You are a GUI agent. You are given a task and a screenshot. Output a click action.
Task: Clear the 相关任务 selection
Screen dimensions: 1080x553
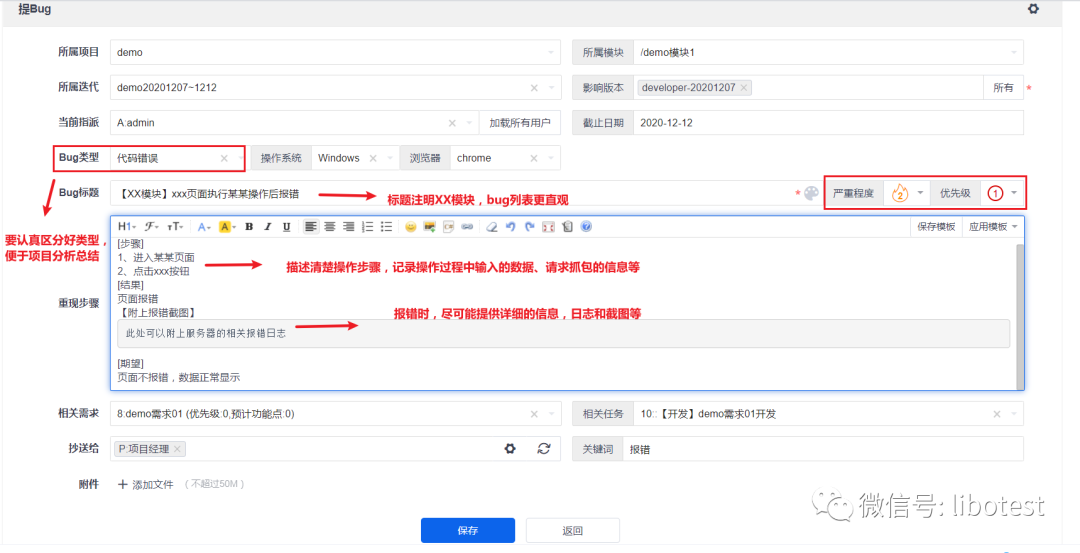[x=997, y=414]
